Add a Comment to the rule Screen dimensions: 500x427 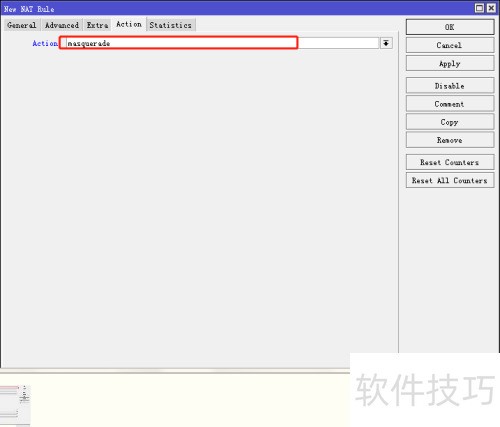coord(450,104)
